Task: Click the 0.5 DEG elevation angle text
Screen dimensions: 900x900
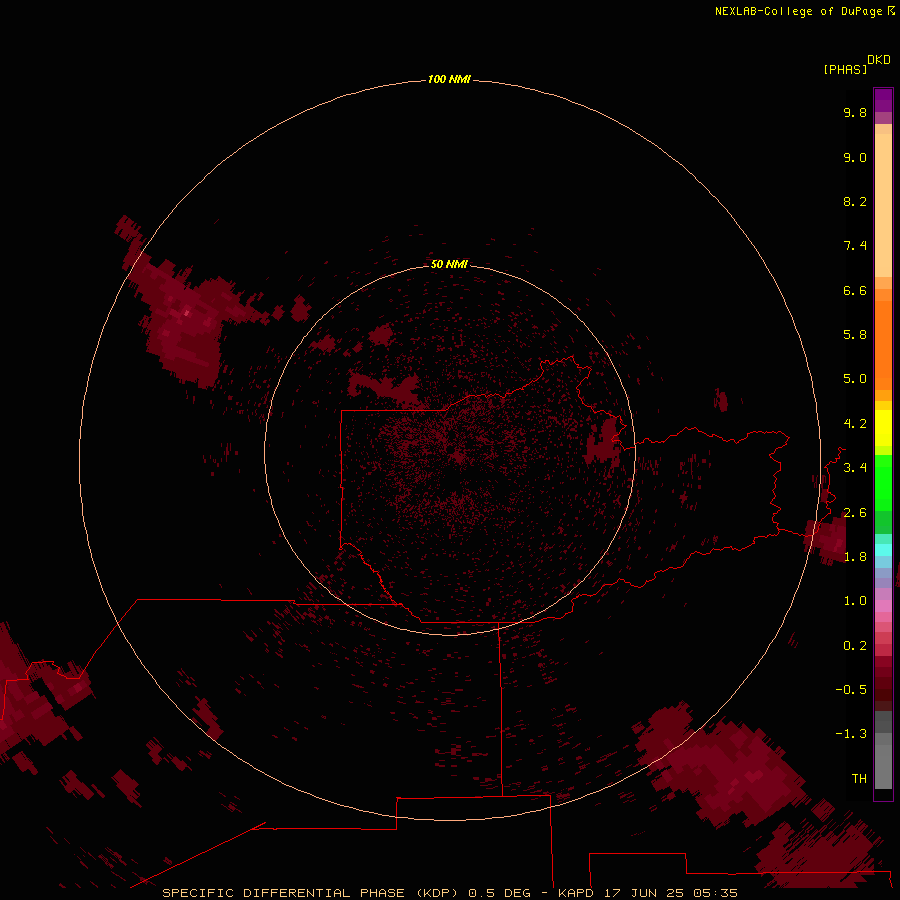Action: 499,893
